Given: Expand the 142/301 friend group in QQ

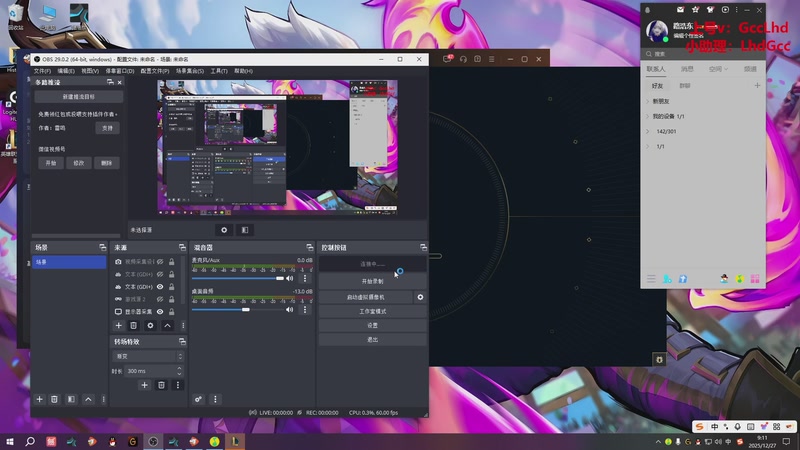Looking at the screenshot, I should [x=648, y=132].
